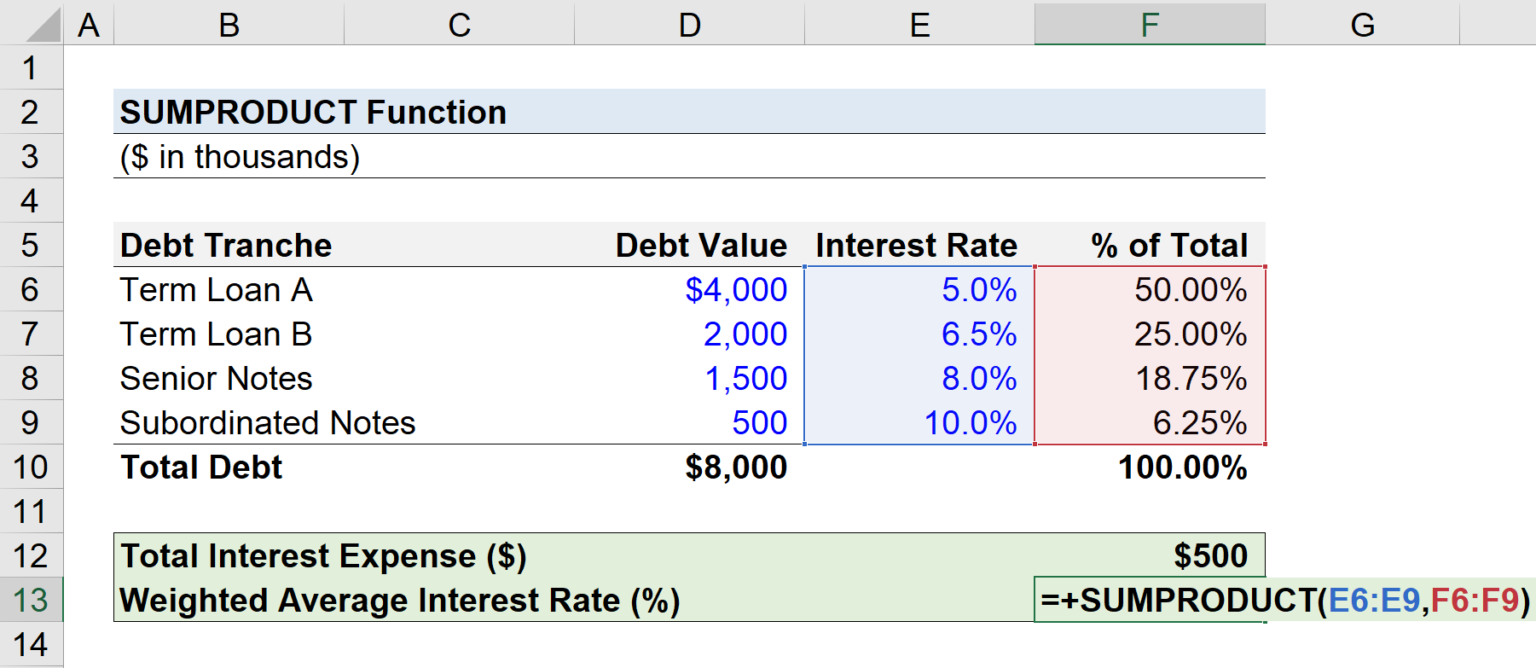Select the 100.00% total cell
This screenshot has width=1536, height=668.
(1150, 467)
